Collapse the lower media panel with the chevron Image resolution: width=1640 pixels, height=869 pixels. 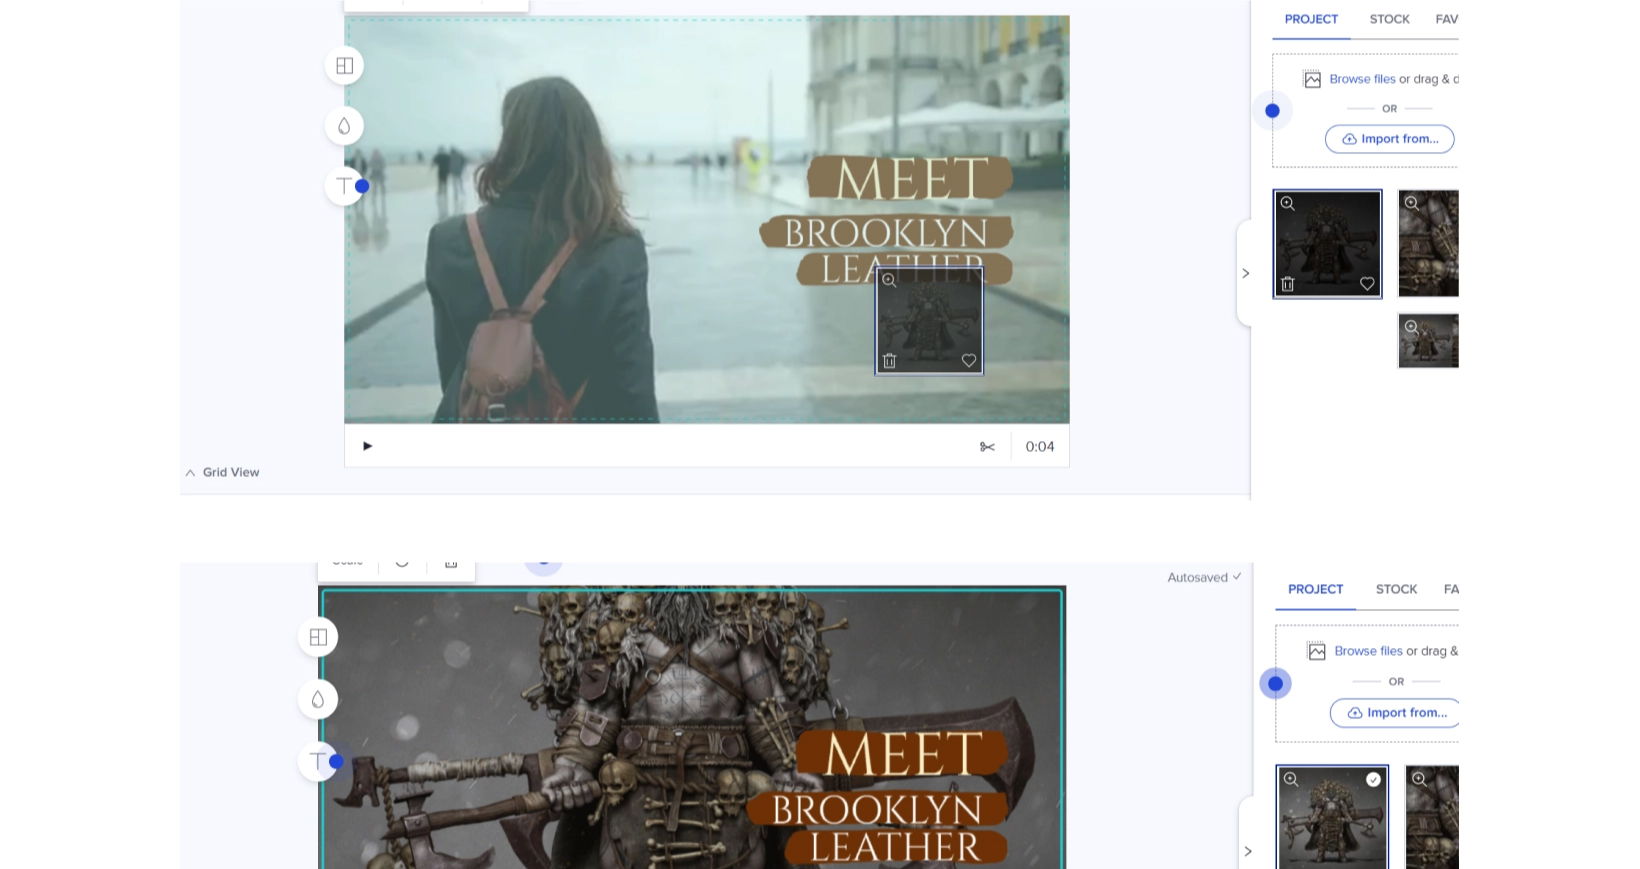1247,851
